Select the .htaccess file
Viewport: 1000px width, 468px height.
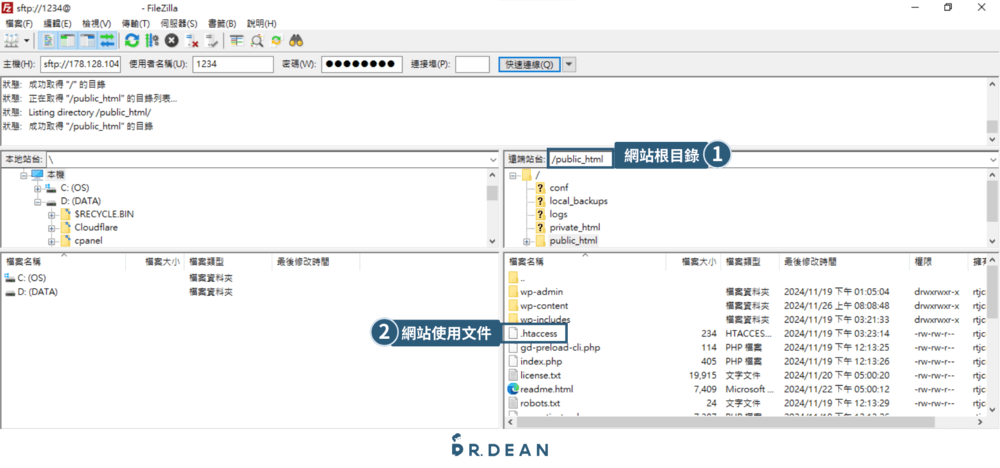click(x=539, y=333)
